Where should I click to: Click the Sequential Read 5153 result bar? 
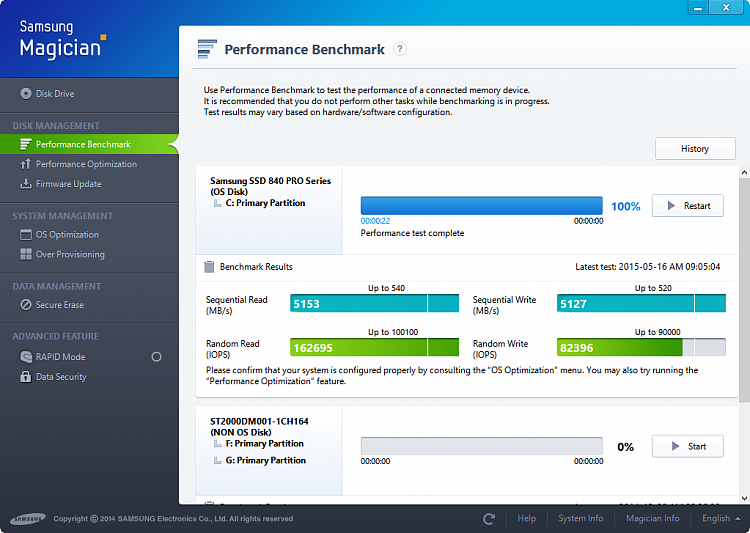coord(374,303)
